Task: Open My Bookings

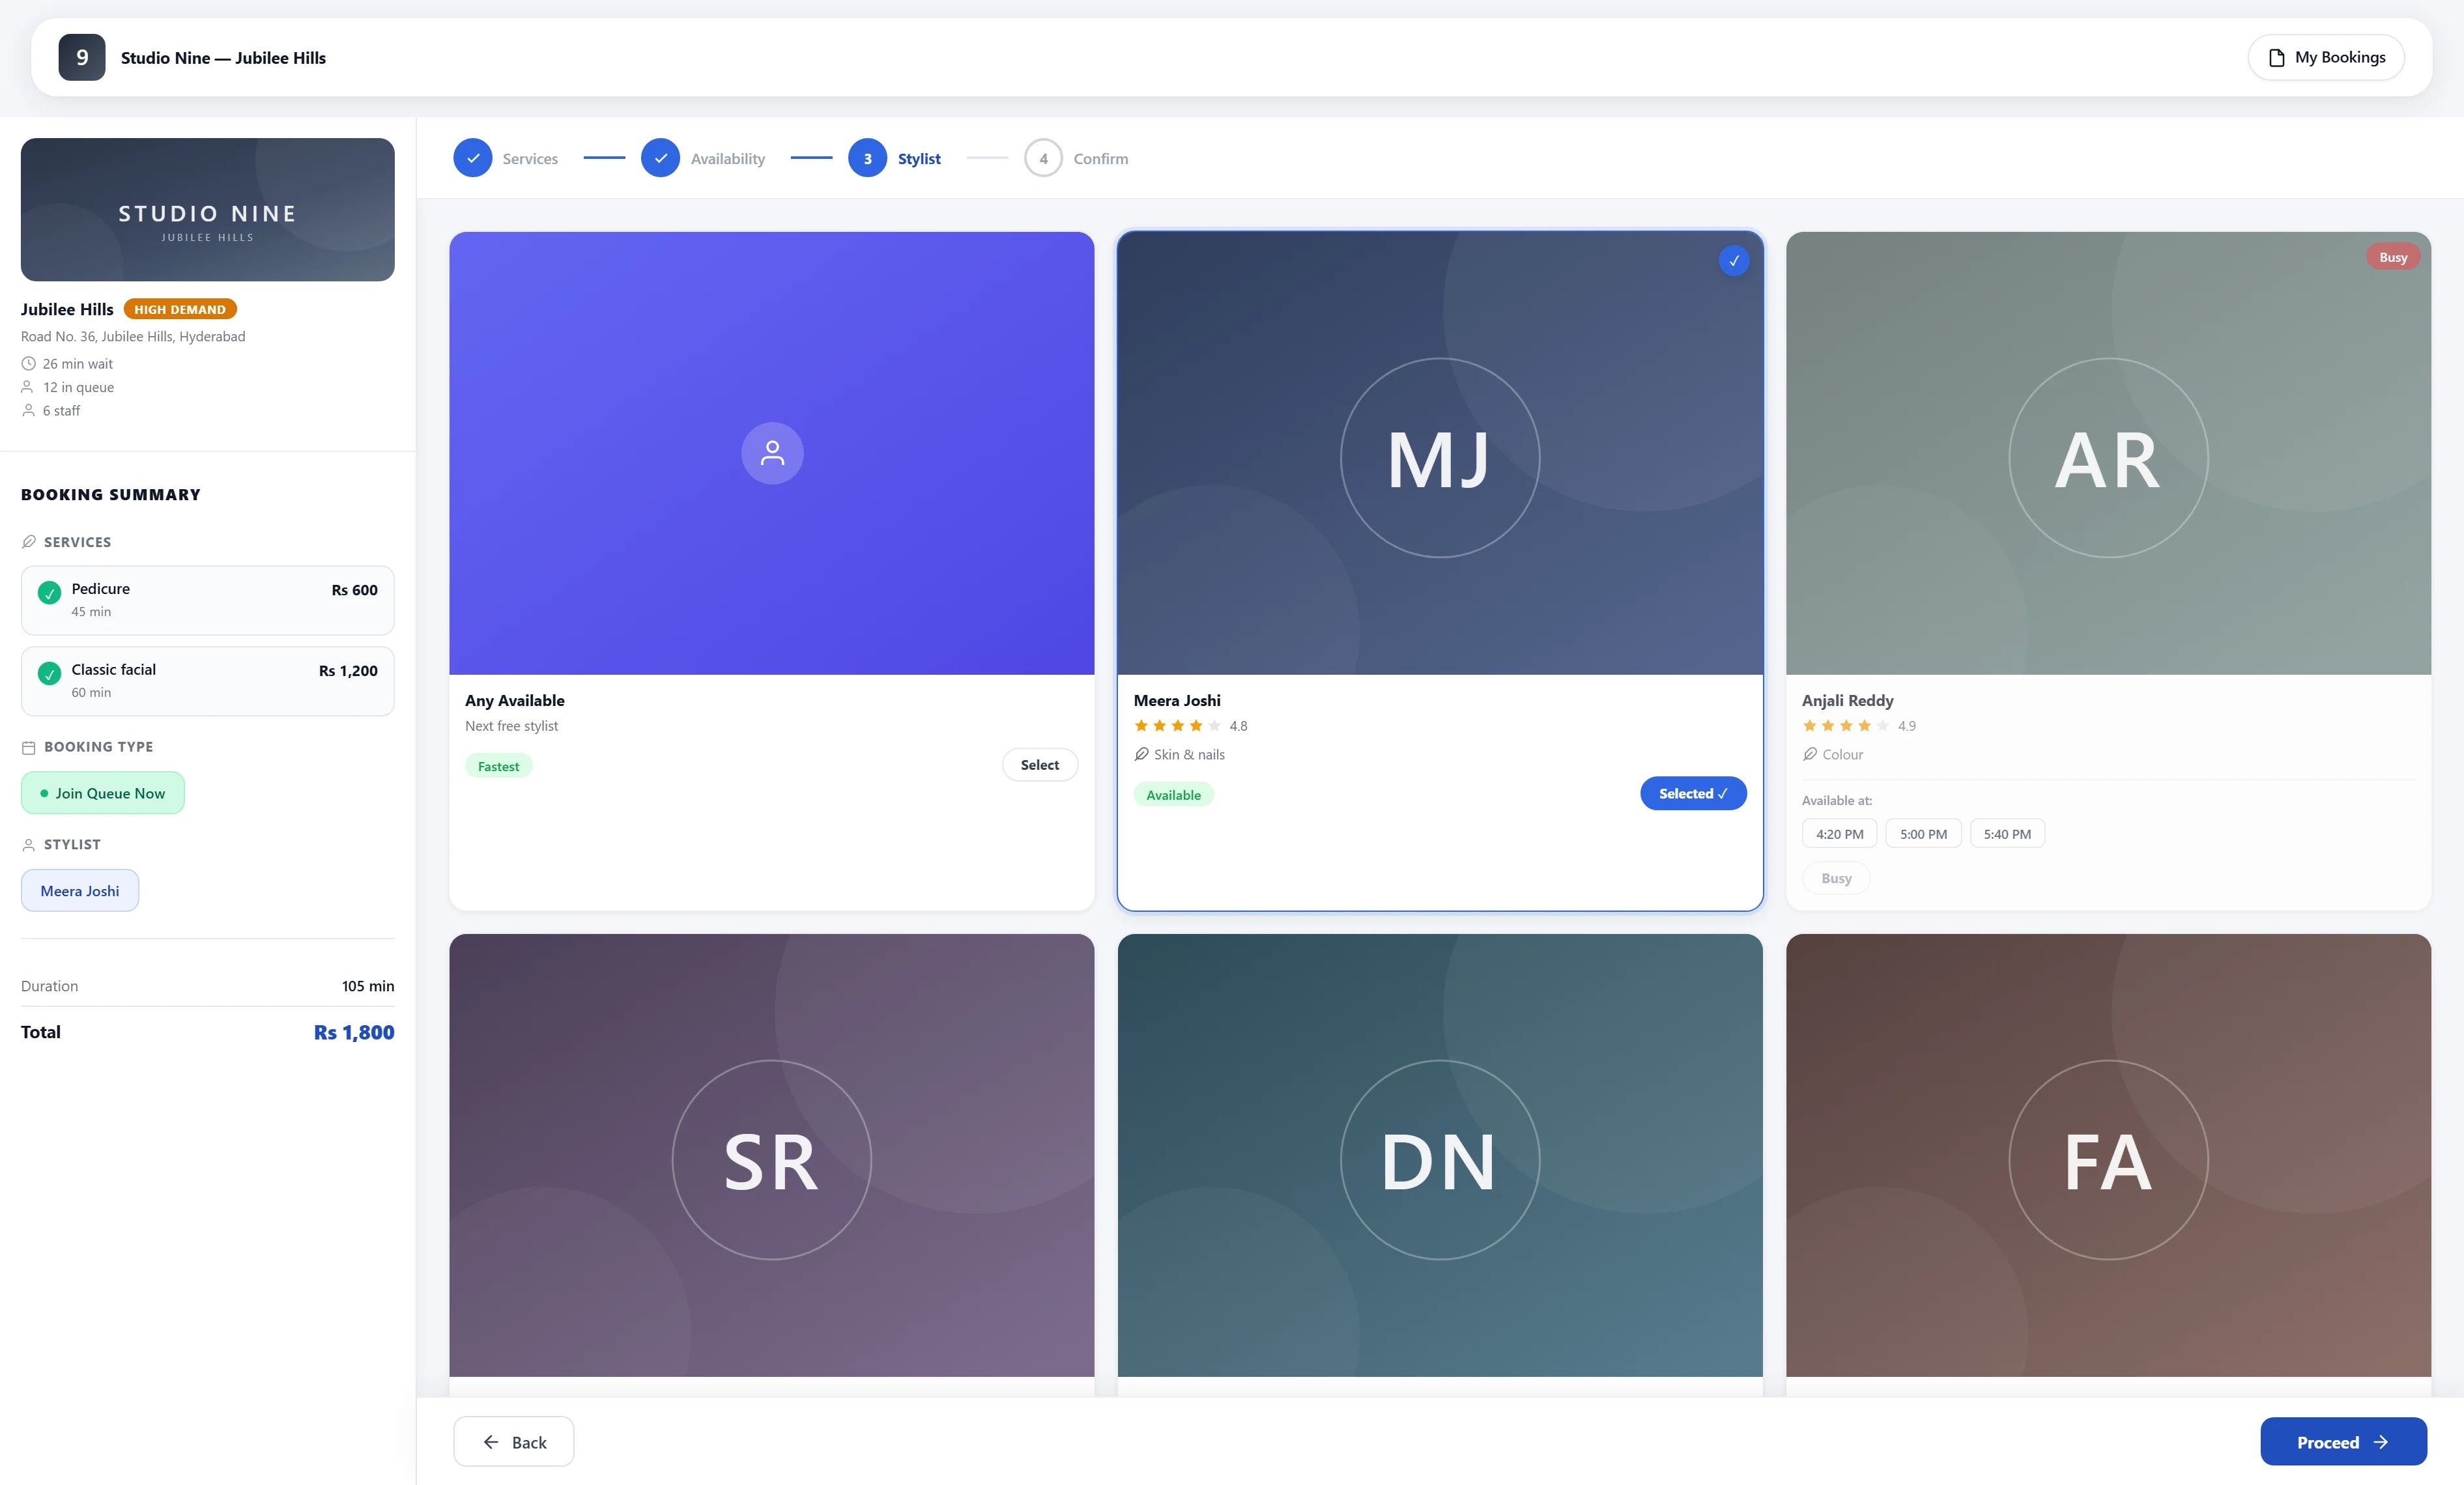Action: 2325,57
